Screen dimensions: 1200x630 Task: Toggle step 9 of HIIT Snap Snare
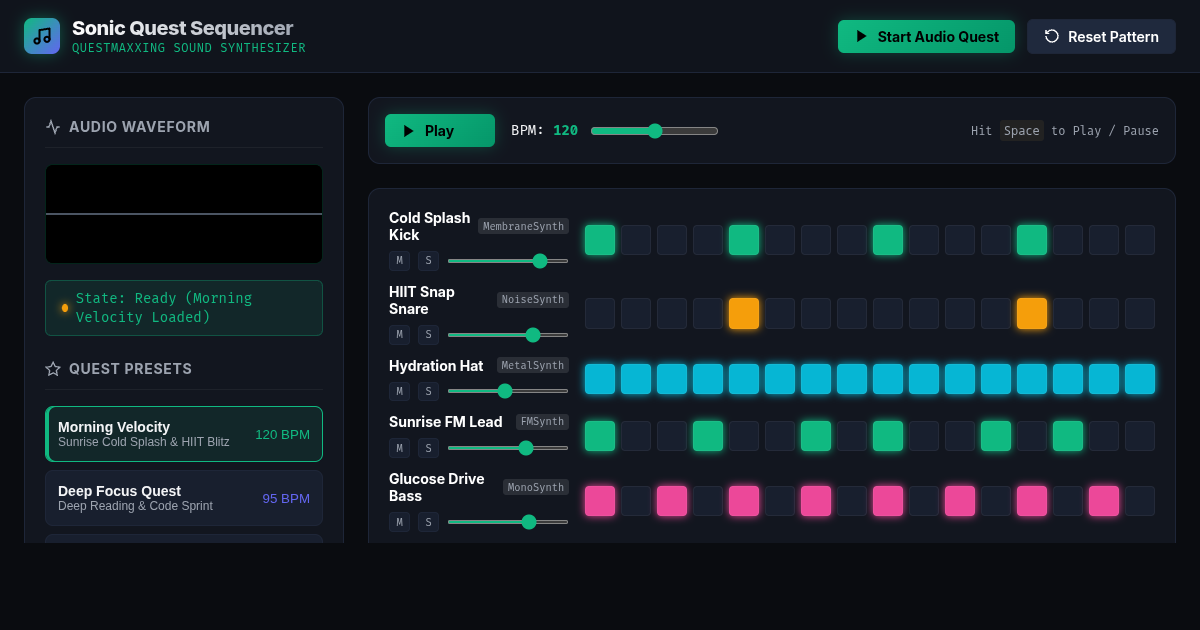(x=888, y=313)
